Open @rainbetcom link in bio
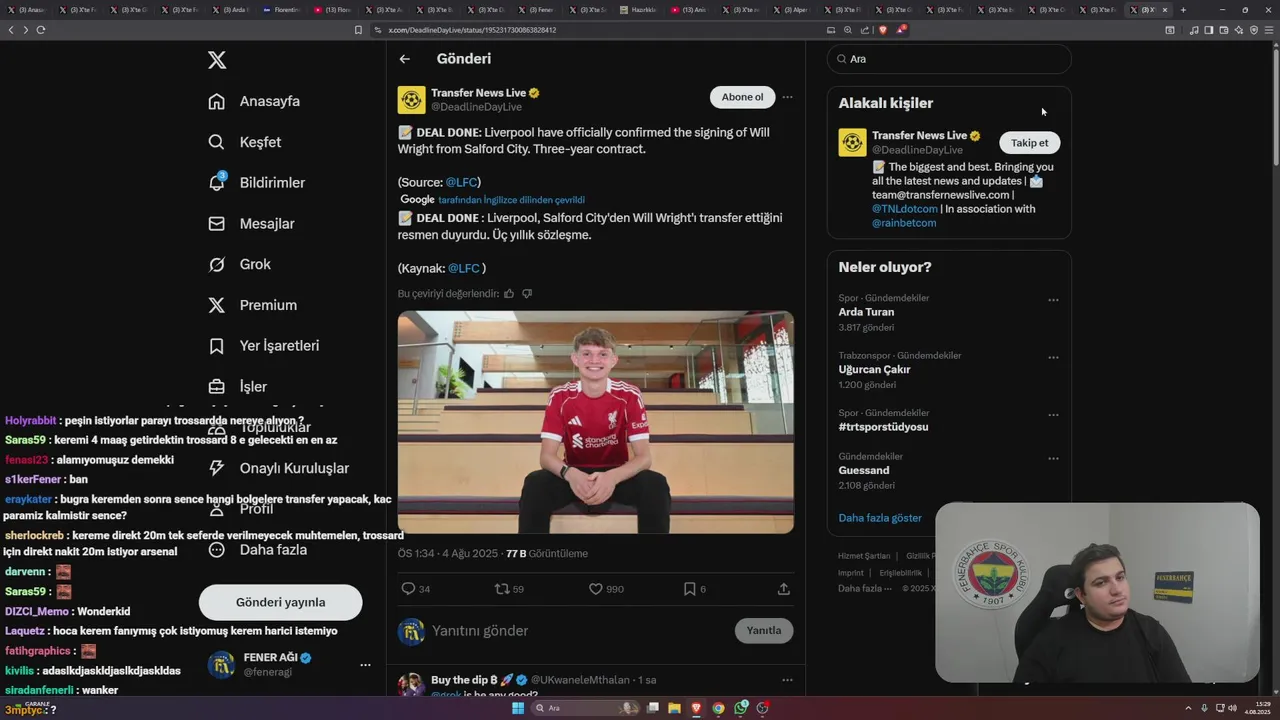 point(904,223)
